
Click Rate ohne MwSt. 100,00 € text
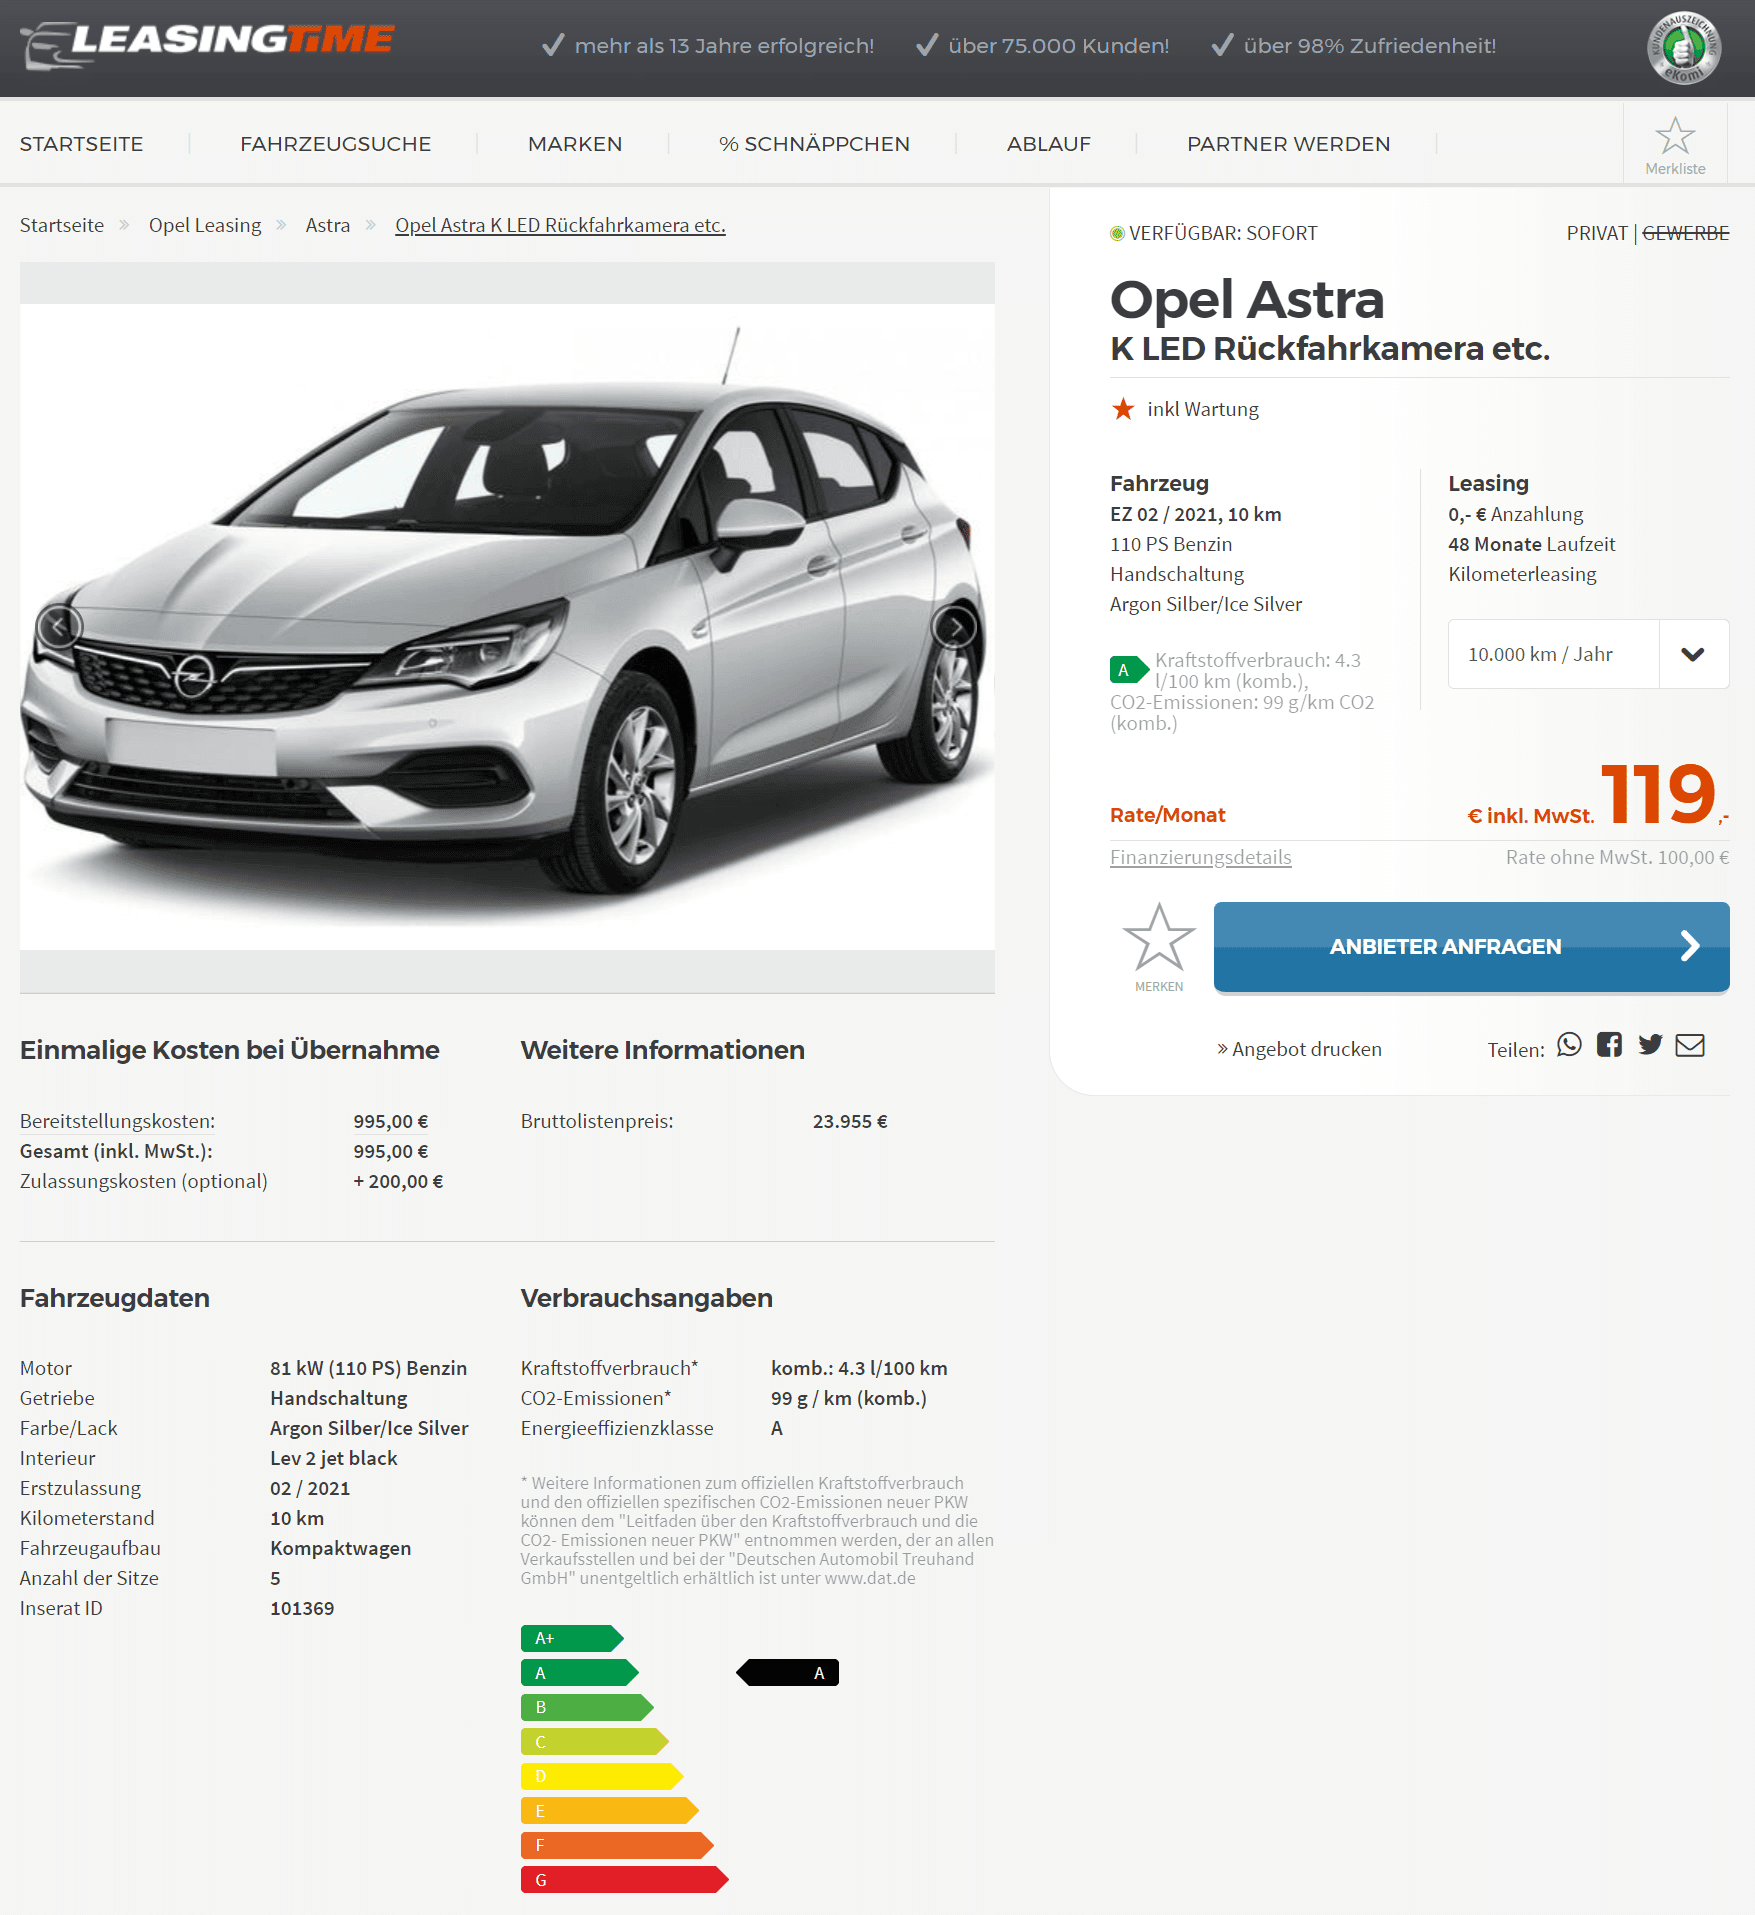1617,857
